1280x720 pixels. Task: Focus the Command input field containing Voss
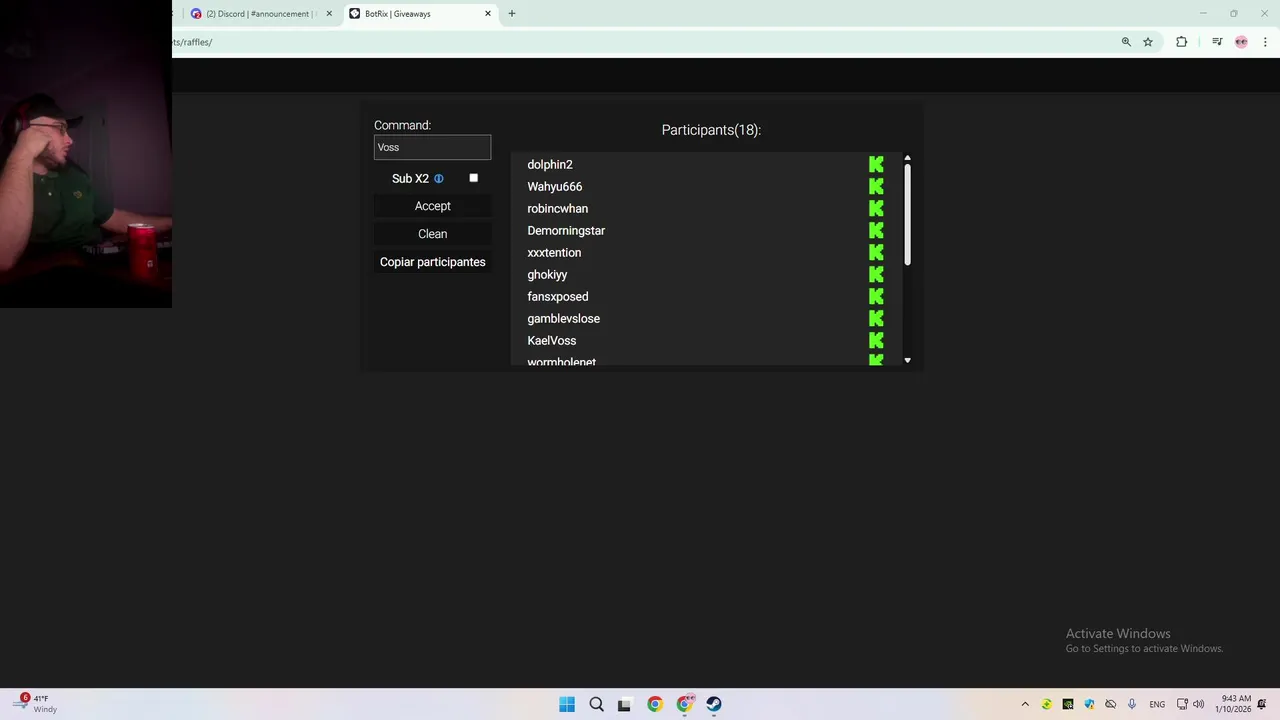pos(433,147)
